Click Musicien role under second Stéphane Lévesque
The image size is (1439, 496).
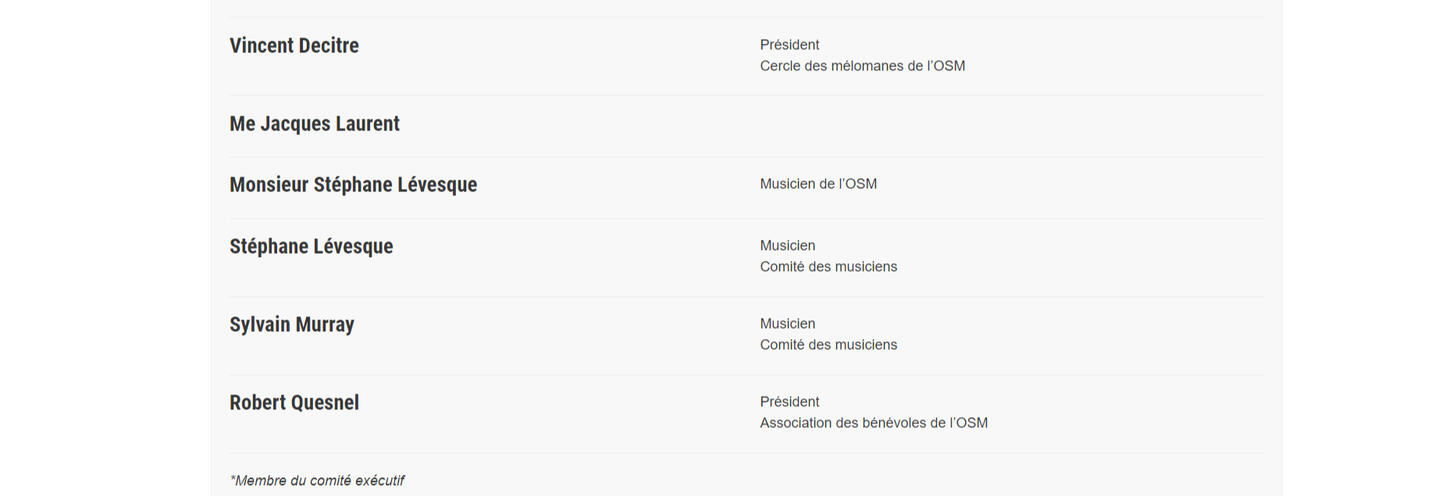click(787, 246)
